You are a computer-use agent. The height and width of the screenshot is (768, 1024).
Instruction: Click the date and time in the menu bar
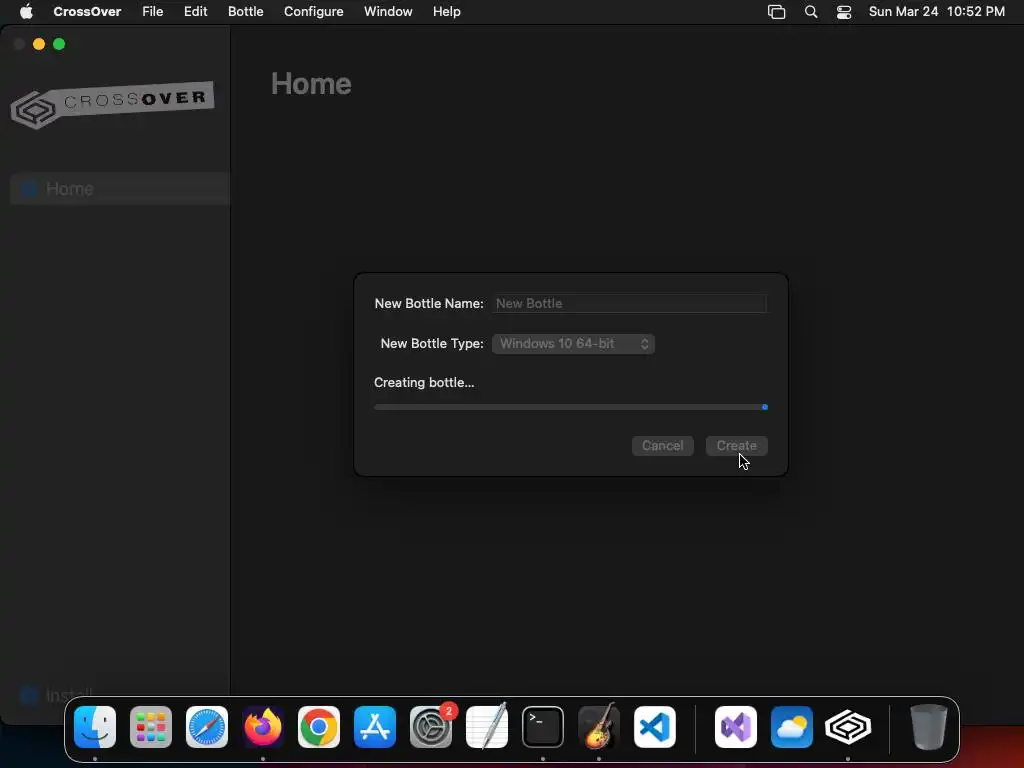click(x=936, y=12)
